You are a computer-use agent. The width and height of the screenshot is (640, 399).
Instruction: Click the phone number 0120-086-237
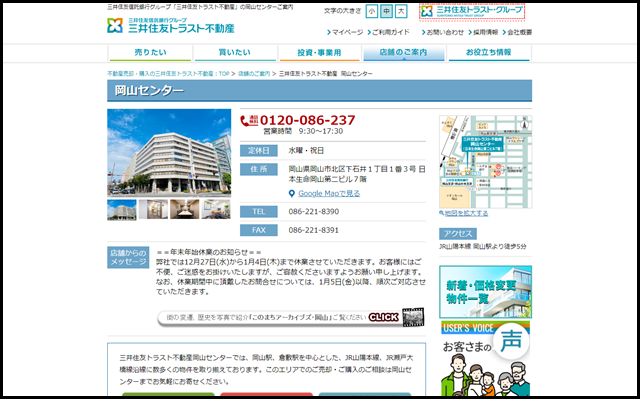[x=308, y=120]
